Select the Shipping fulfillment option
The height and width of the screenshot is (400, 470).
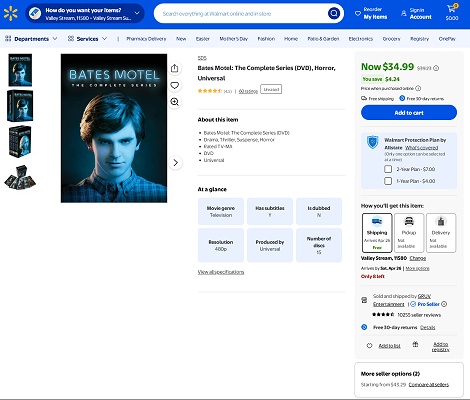[377, 233]
